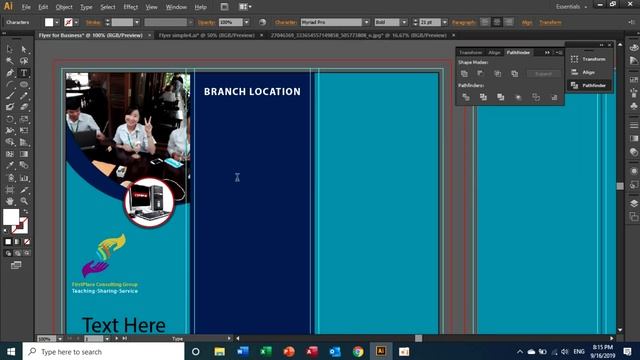The width and height of the screenshot is (640, 360).
Task: Click the Divide pathfinder icon
Action: [466, 97]
